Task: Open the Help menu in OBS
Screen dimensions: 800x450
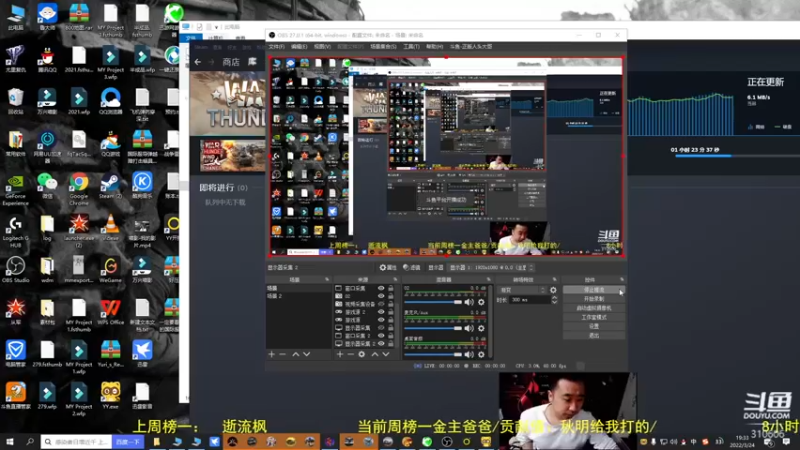Action: pos(434,46)
